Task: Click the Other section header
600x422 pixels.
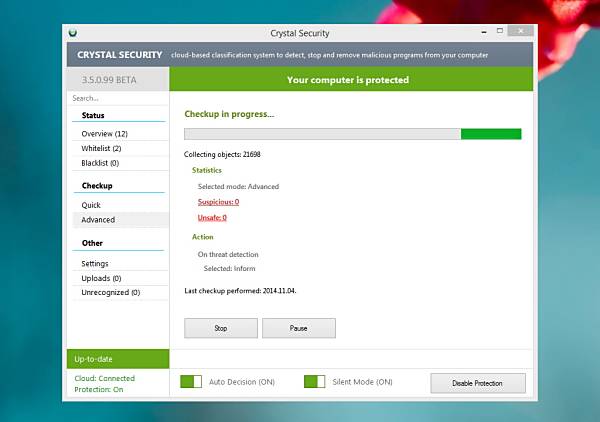Action: pyautogui.click(x=92, y=243)
